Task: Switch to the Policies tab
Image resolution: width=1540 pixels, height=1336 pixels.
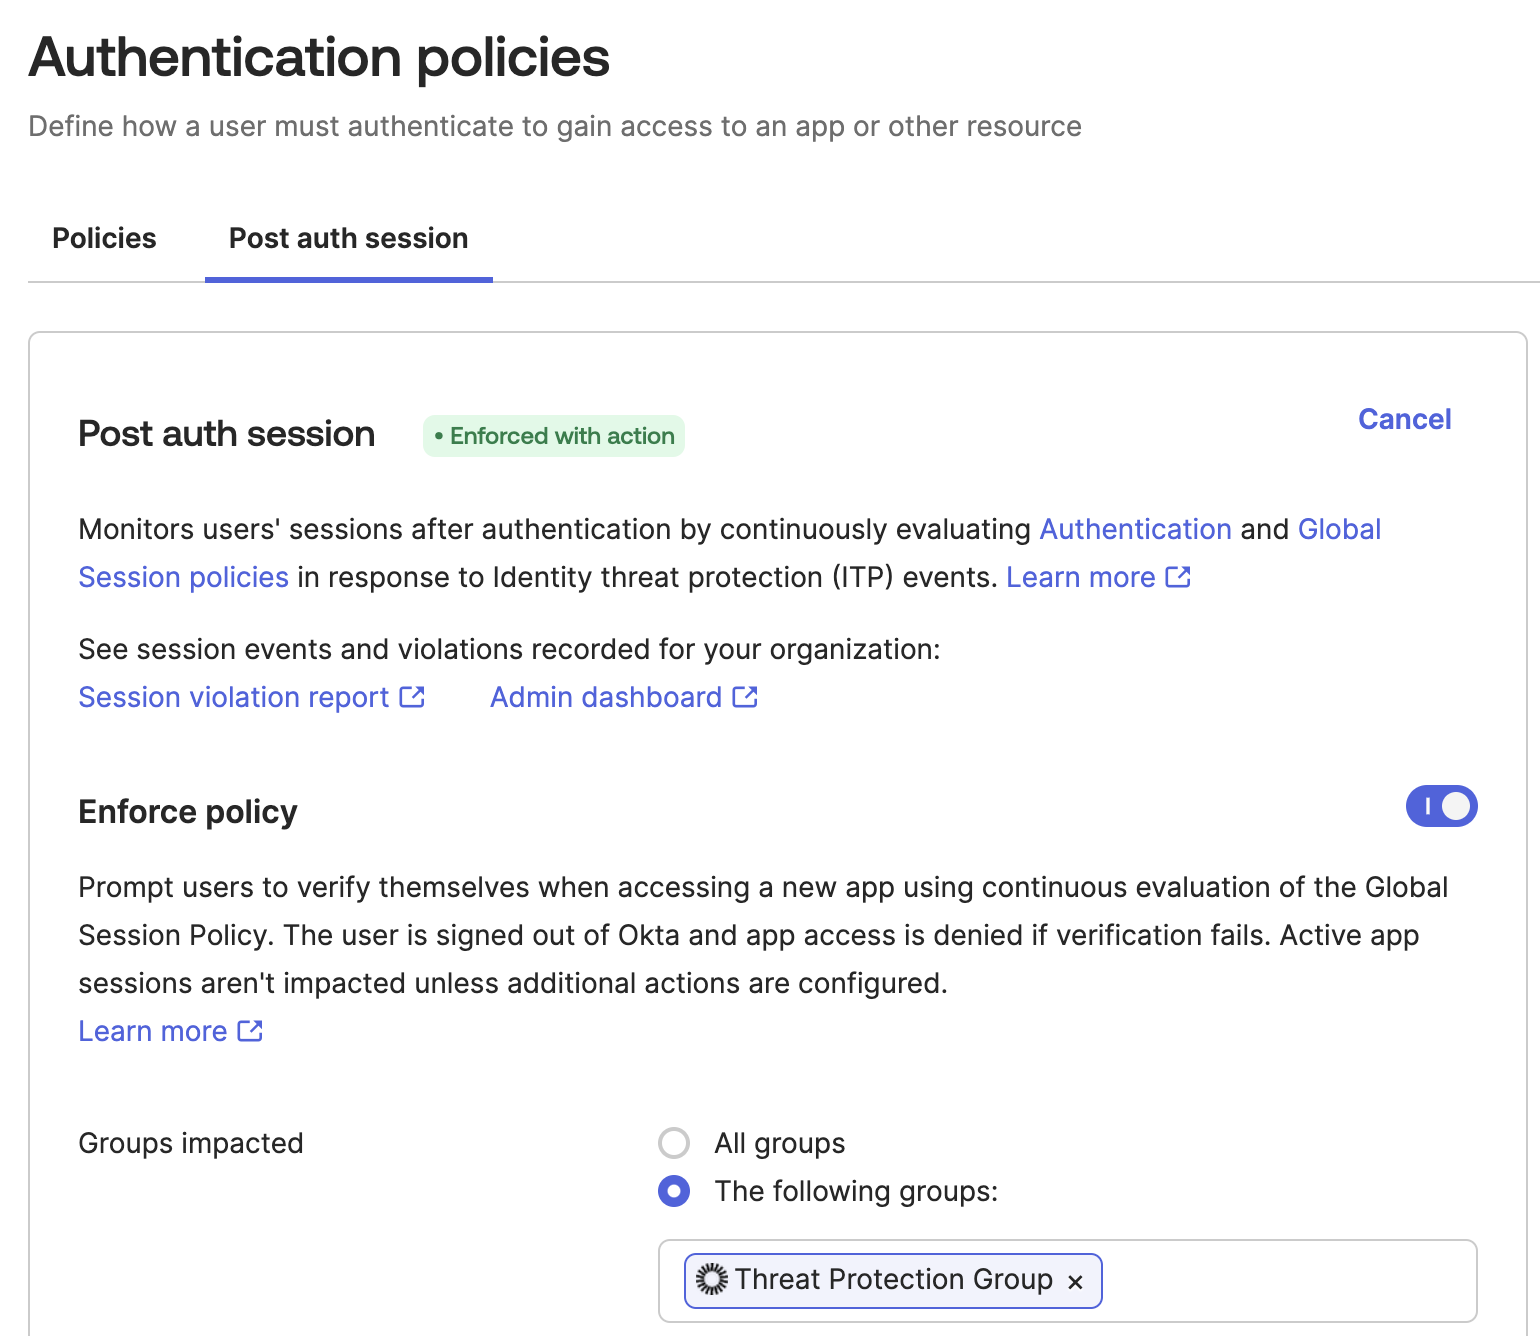Action: click(x=104, y=238)
